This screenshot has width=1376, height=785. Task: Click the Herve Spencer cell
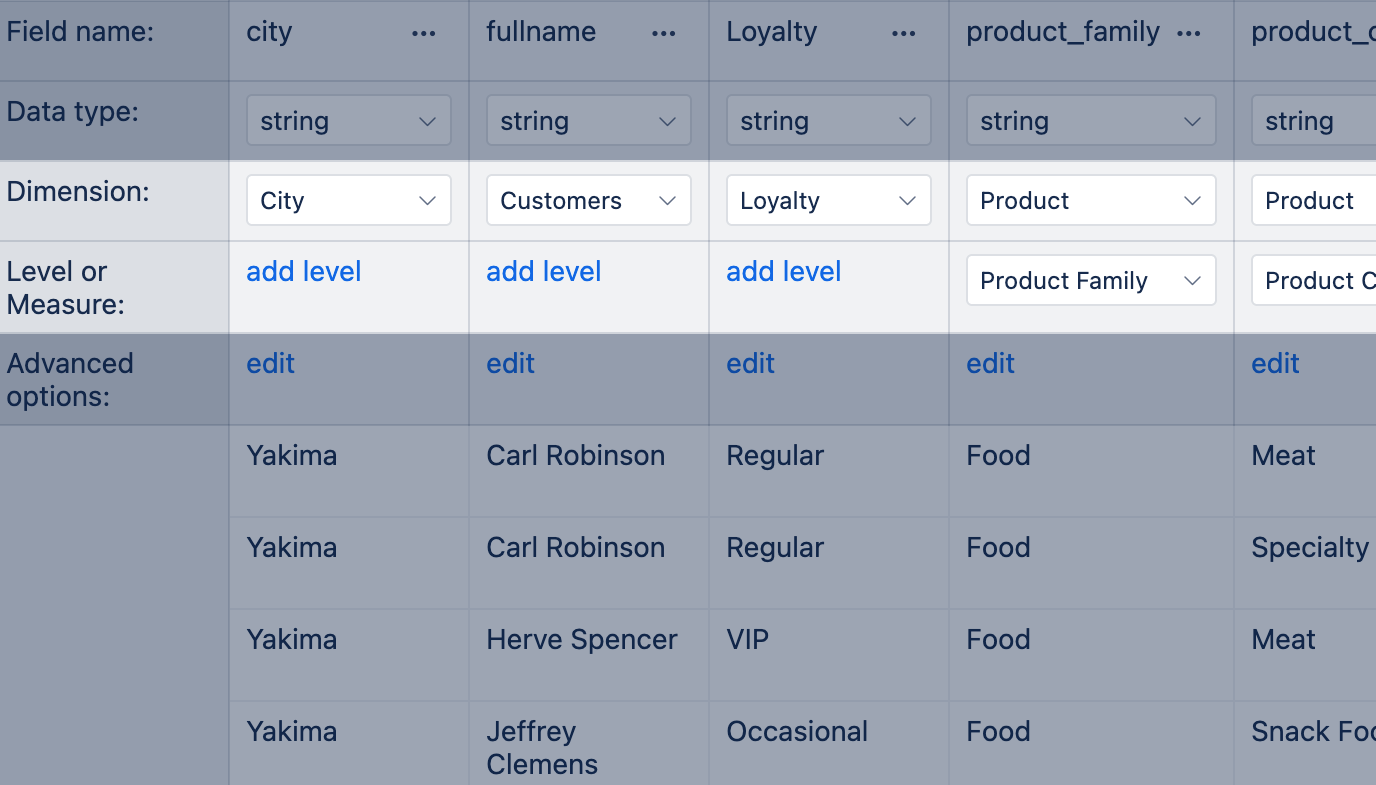click(x=582, y=640)
